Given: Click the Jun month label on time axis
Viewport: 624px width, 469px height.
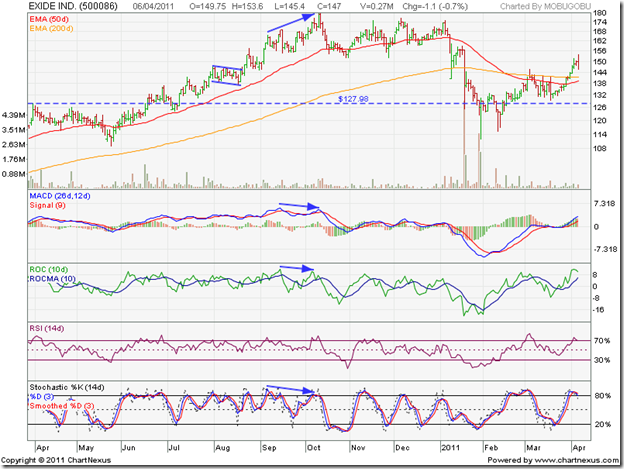Looking at the screenshot, I should click(129, 448).
